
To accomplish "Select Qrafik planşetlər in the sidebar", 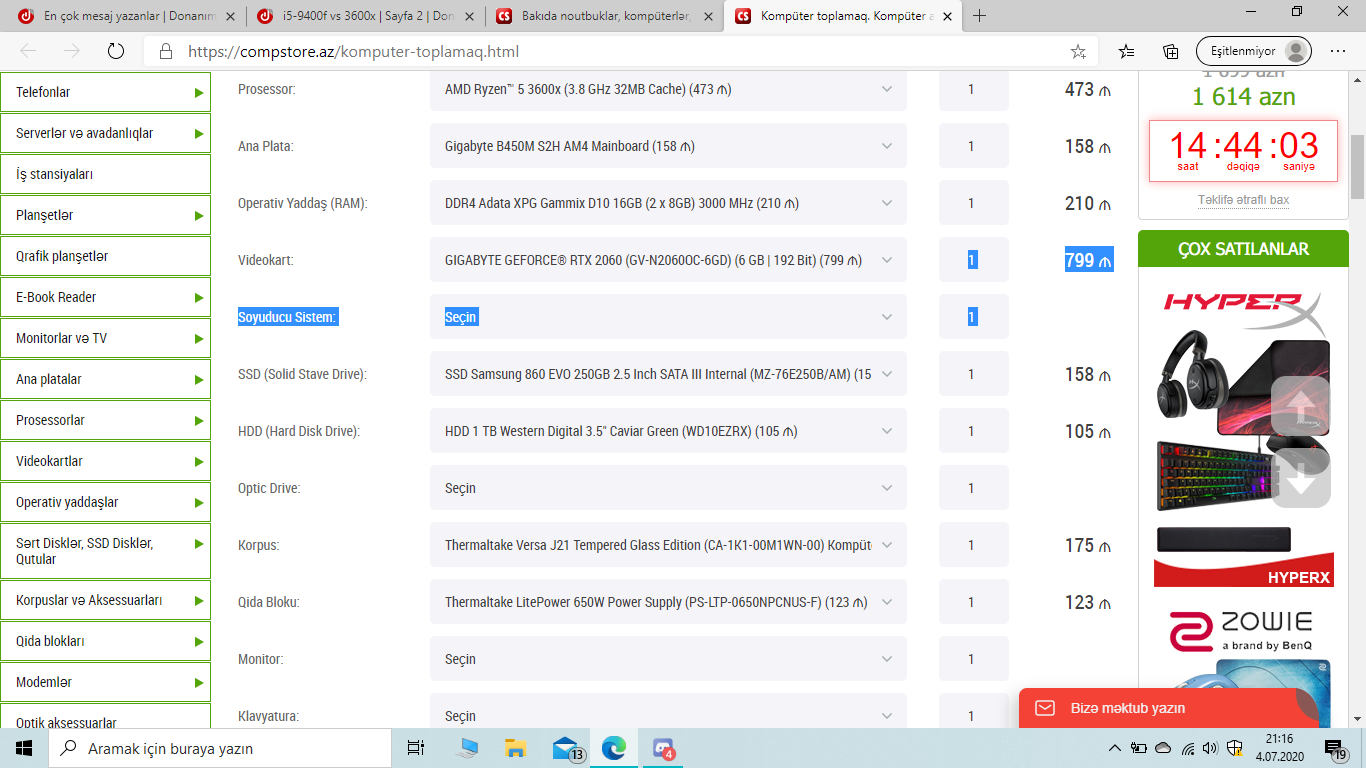I will tap(105, 256).
